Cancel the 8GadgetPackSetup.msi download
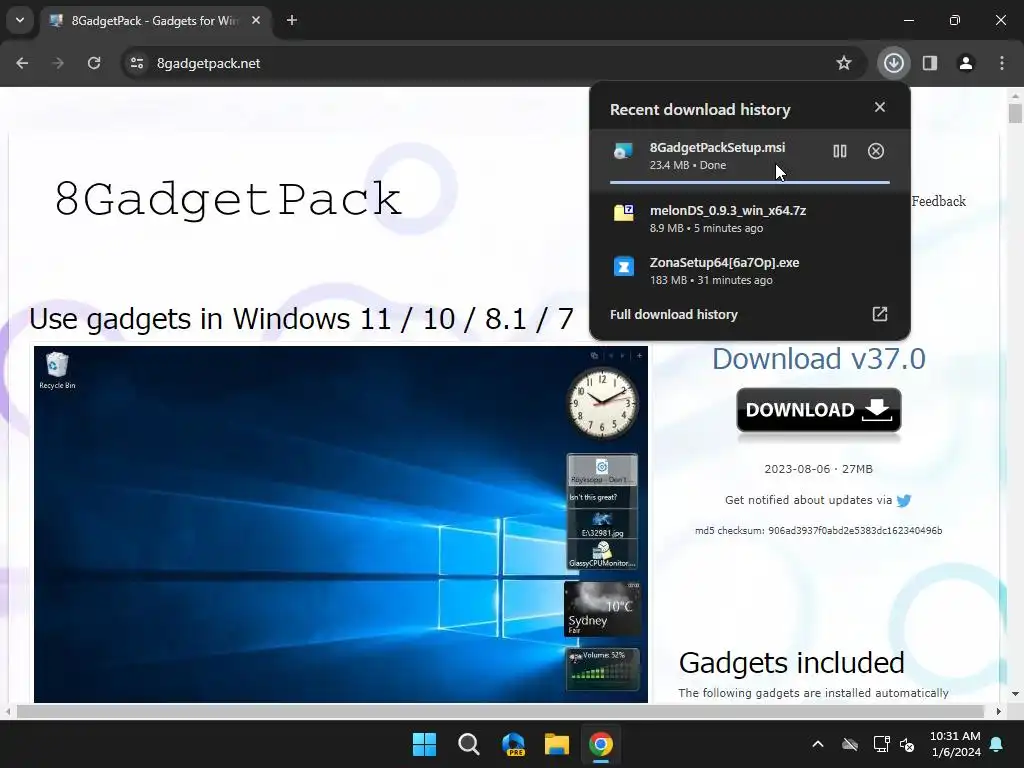 pos(876,152)
